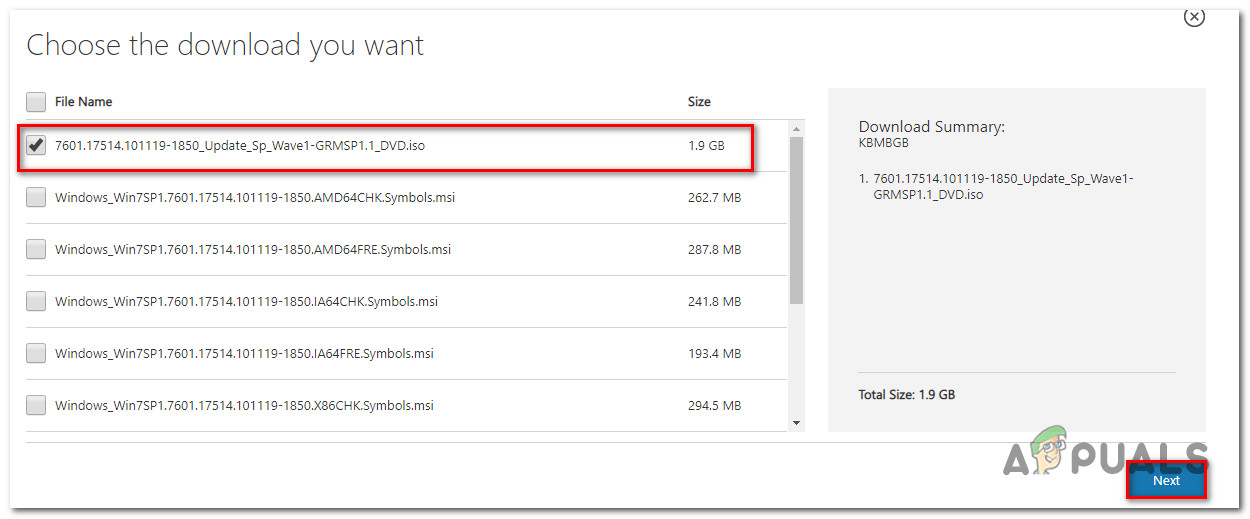Click the Next button
This screenshot has height=519, width=1250.
point(1166,481)
